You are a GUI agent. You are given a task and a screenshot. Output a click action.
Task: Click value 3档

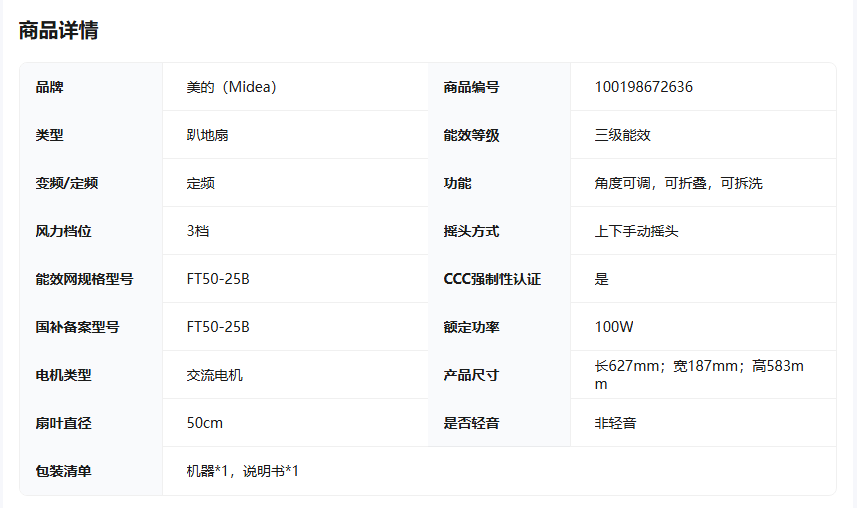pyautogui.click(x=198, y=231)
